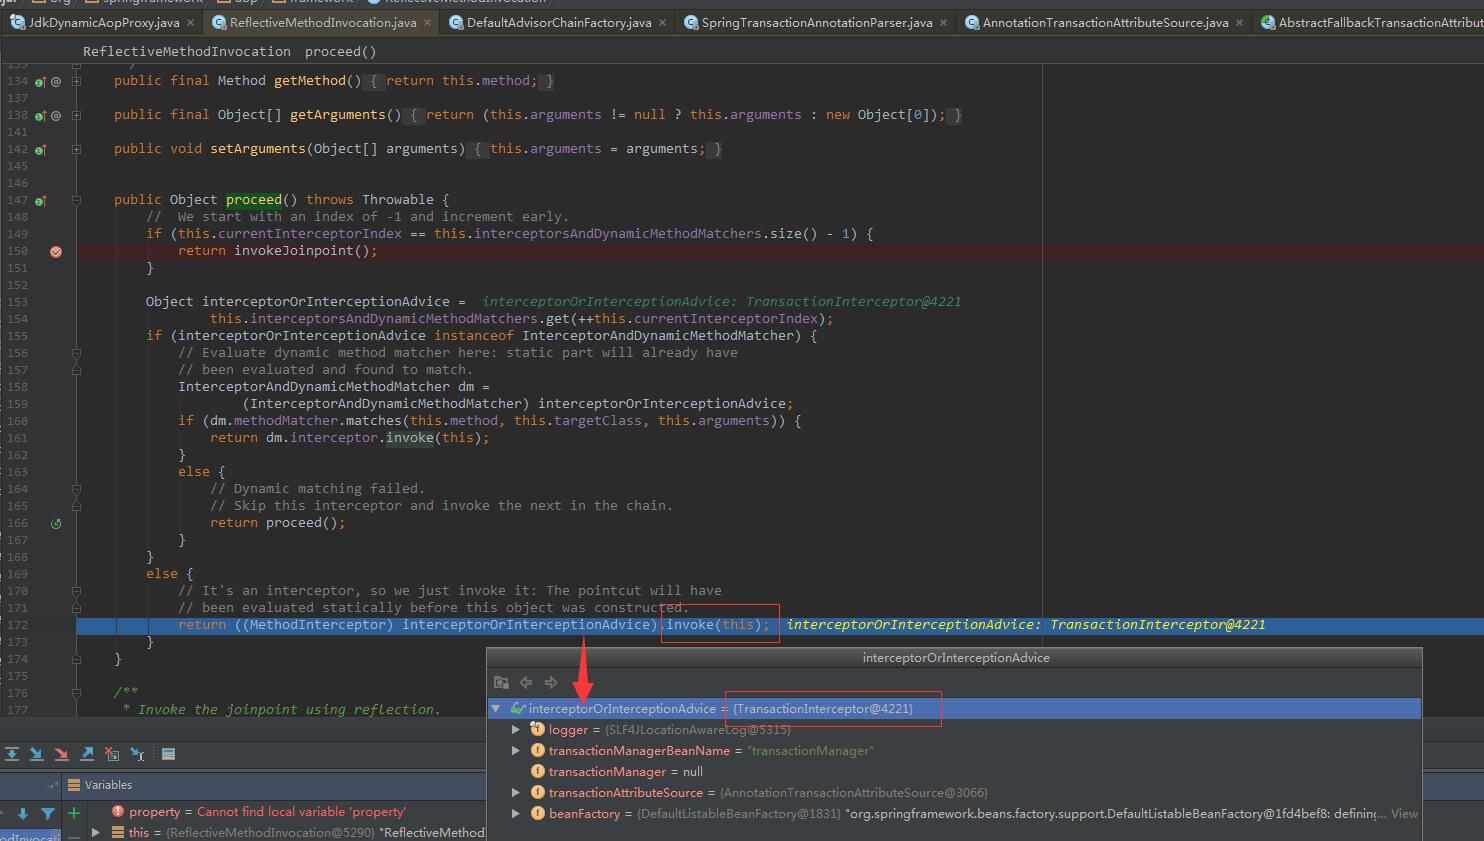Close AnnotationTransactionAttributeSource.java tab

[x=1240, y=22]
